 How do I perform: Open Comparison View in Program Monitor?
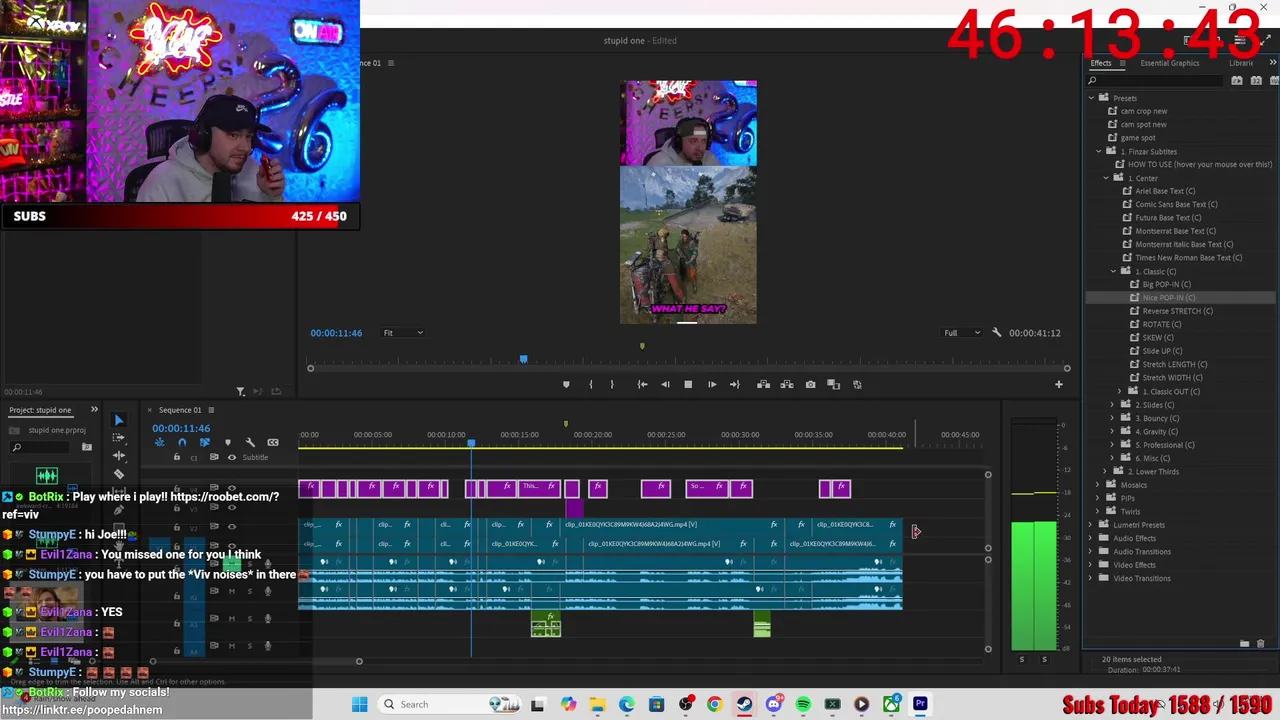coord(834,384)
